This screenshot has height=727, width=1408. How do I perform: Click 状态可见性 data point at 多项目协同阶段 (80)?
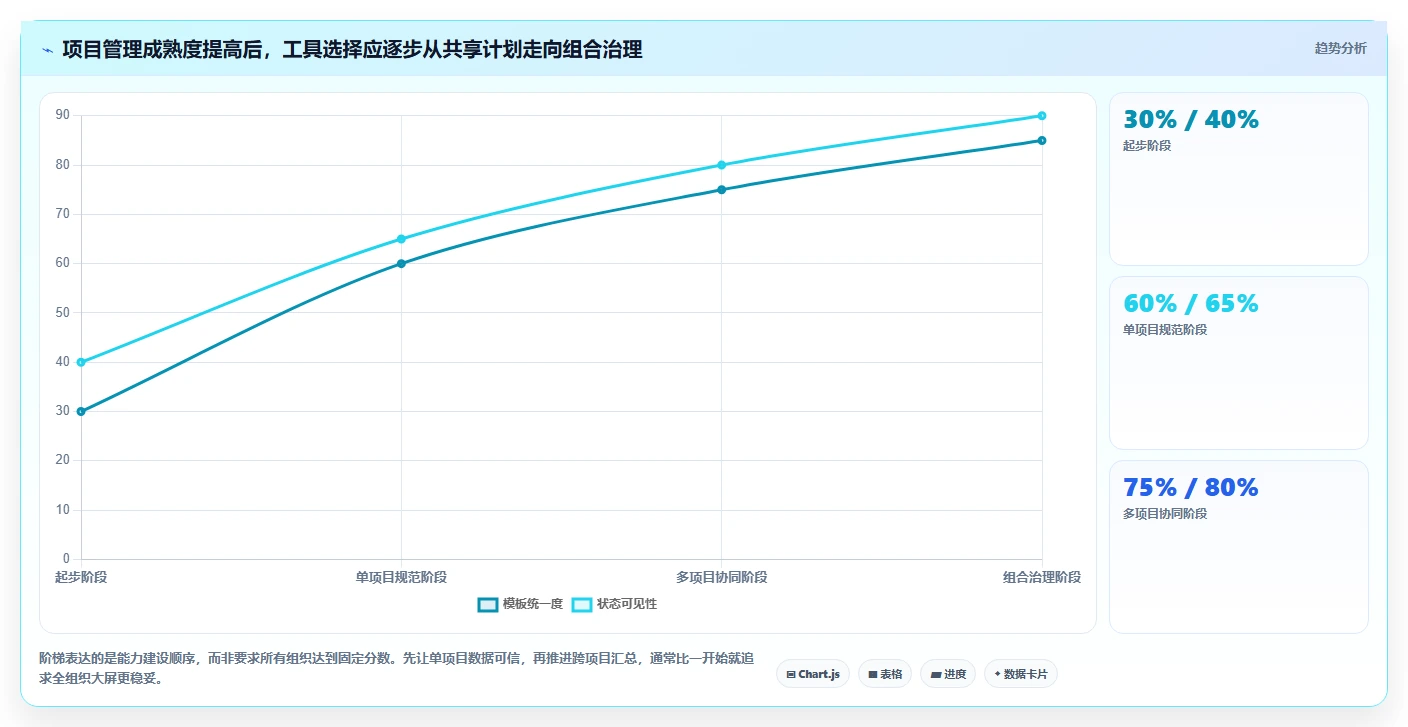721,165
